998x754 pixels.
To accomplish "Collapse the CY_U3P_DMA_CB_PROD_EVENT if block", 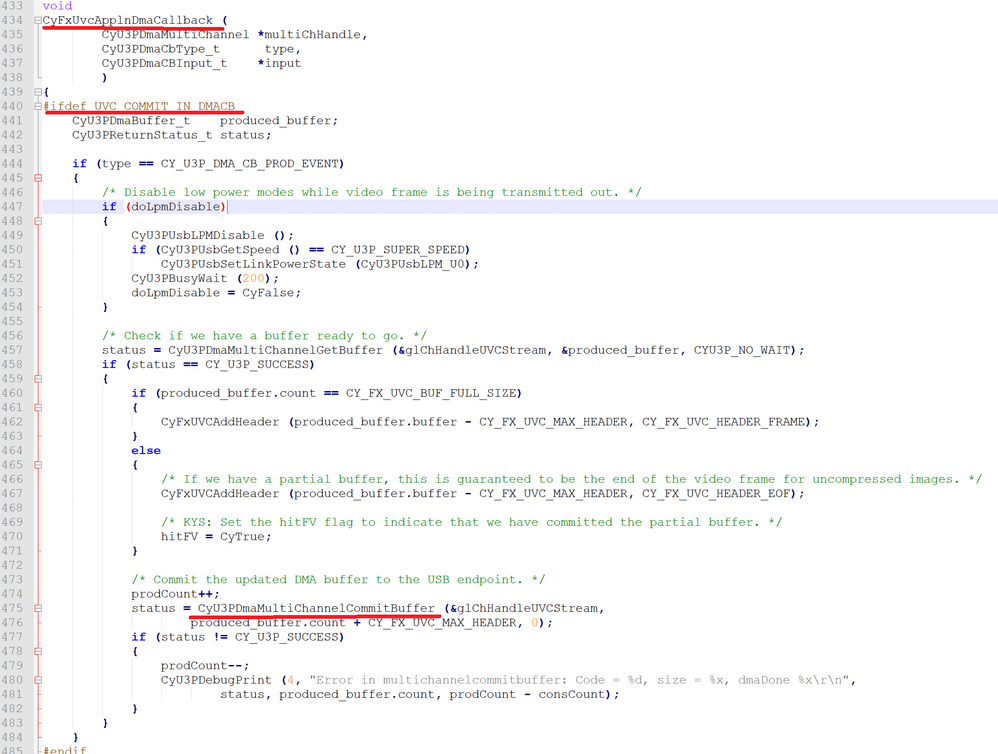I will coord(37,177).
